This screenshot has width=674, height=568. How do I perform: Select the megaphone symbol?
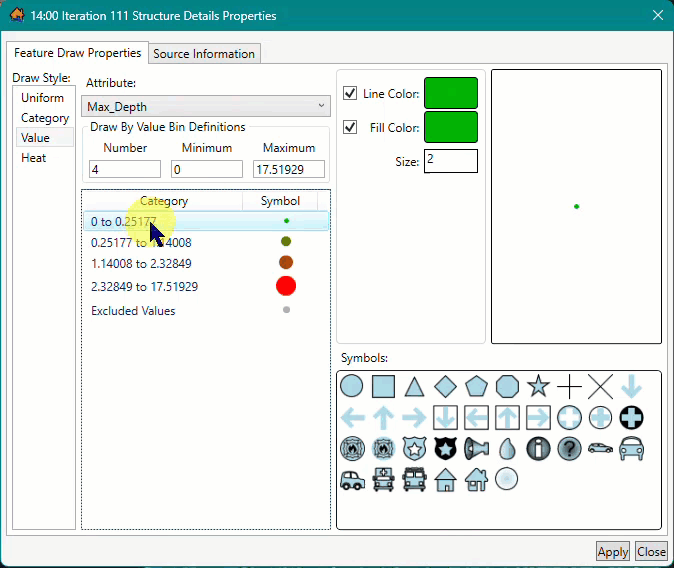476,449
